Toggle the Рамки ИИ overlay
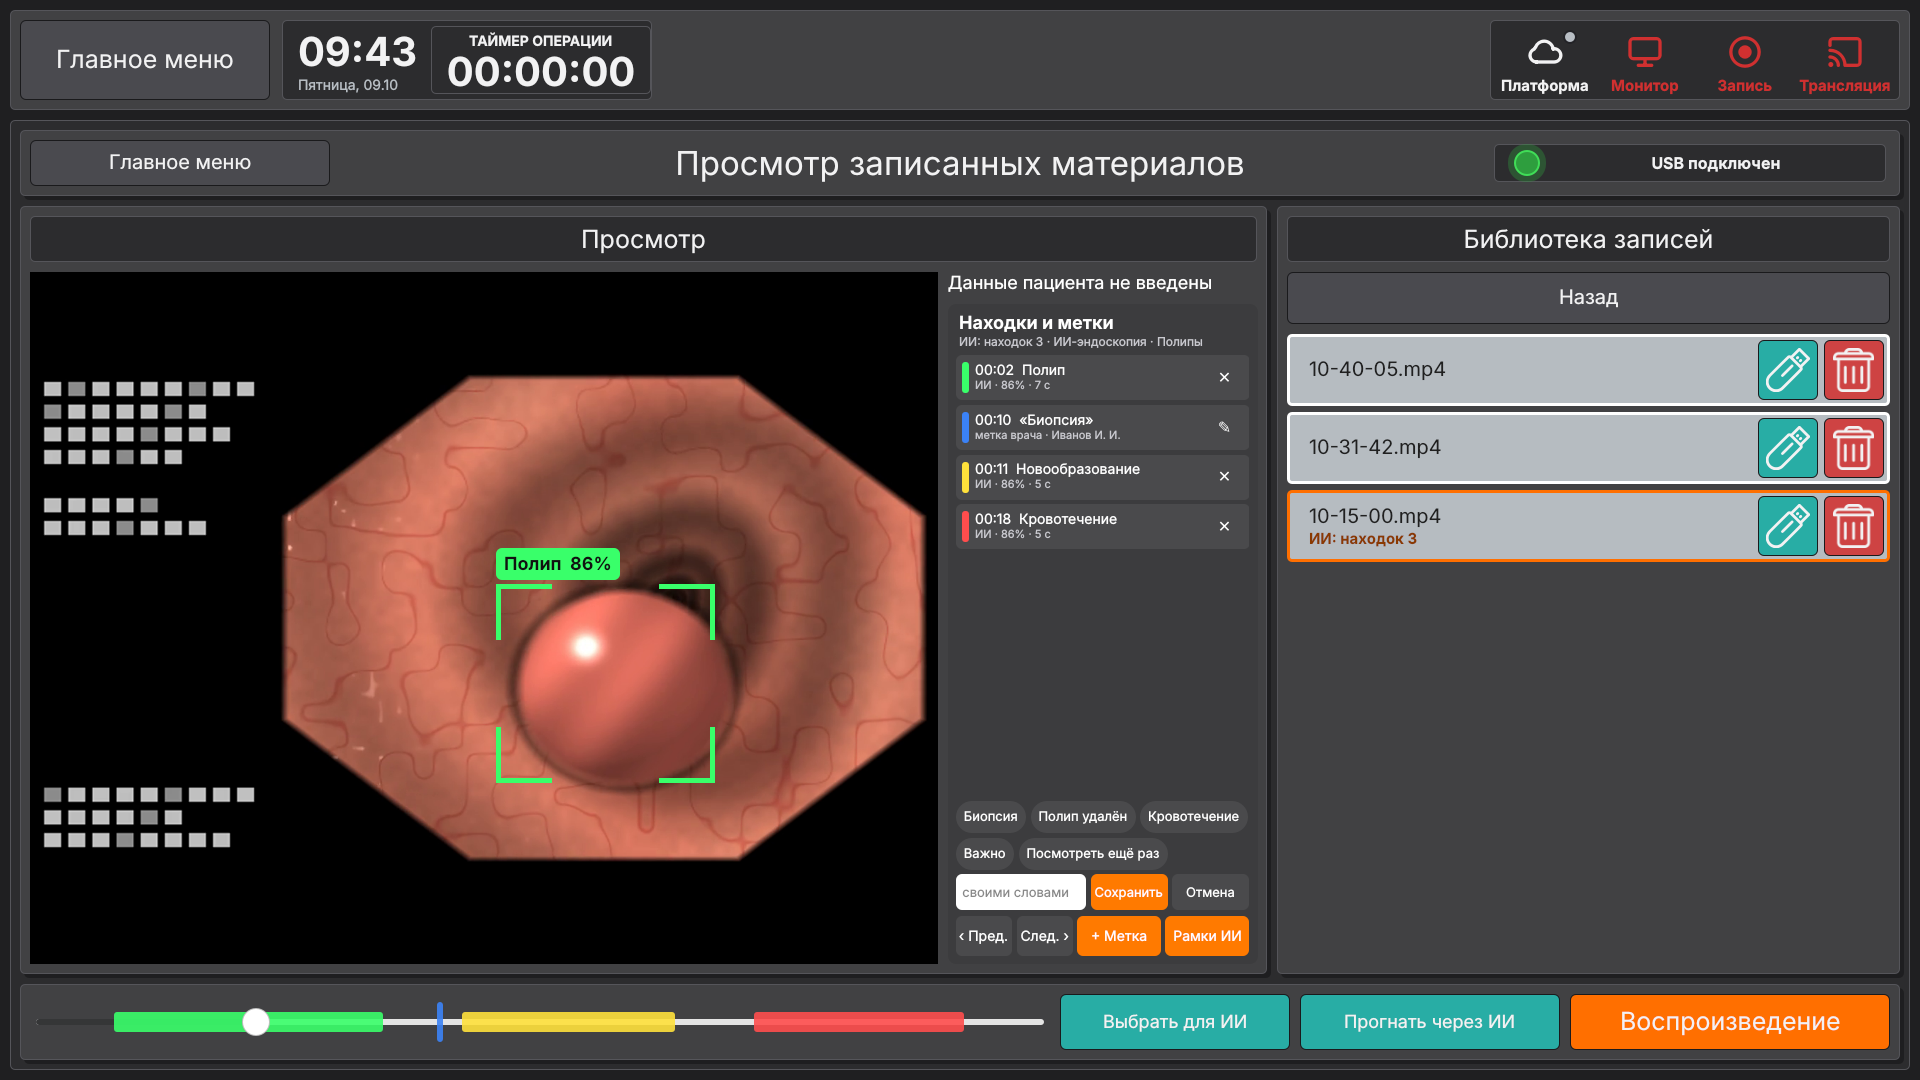This screenshot has height=1080, width=1920. point(1207,936)
